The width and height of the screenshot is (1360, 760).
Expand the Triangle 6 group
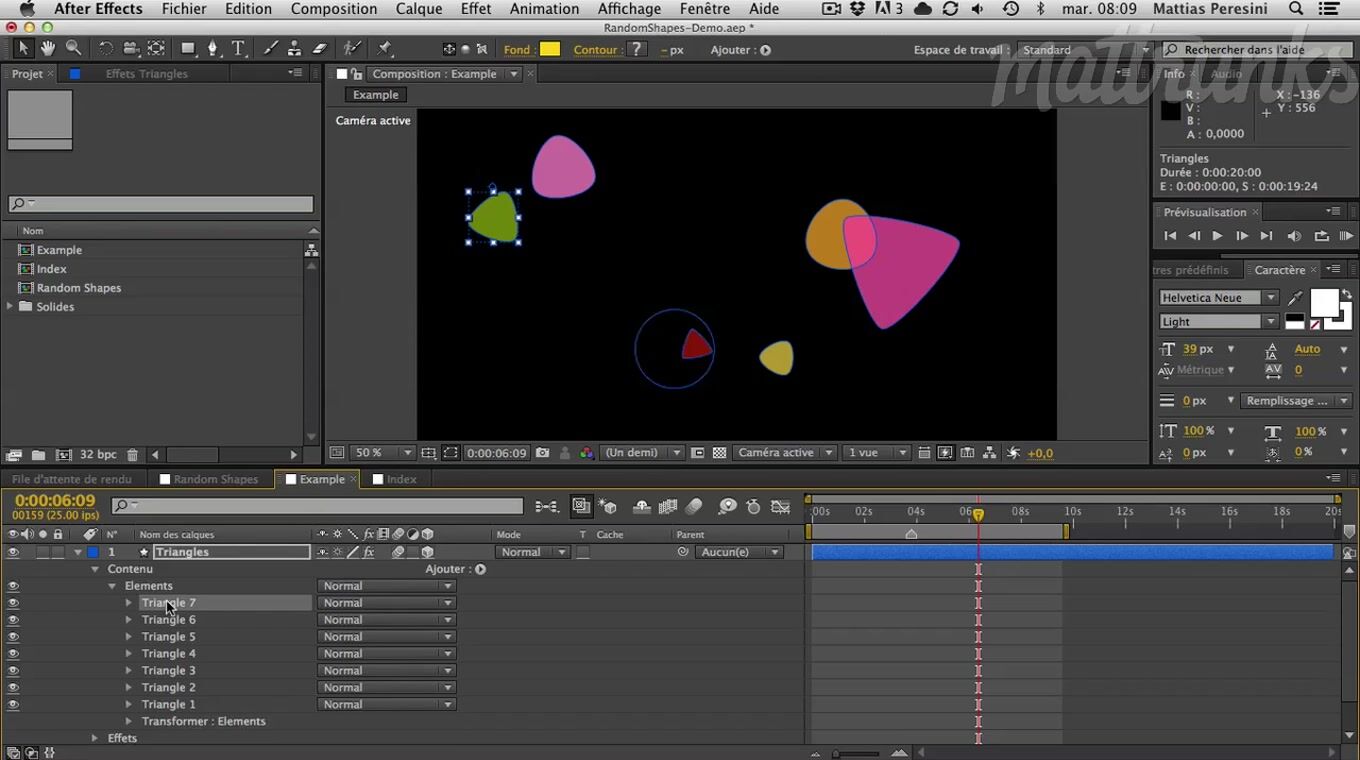pos(128,620)
